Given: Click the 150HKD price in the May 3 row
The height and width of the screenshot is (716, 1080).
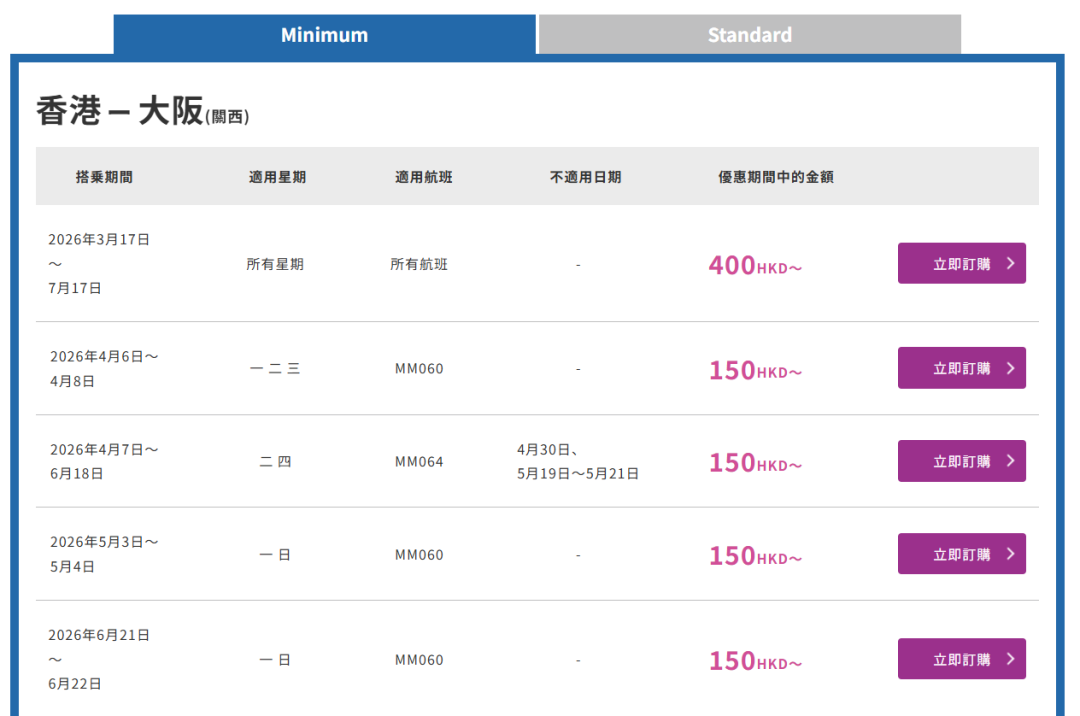Looking at the screenshot, I should 756,556.
